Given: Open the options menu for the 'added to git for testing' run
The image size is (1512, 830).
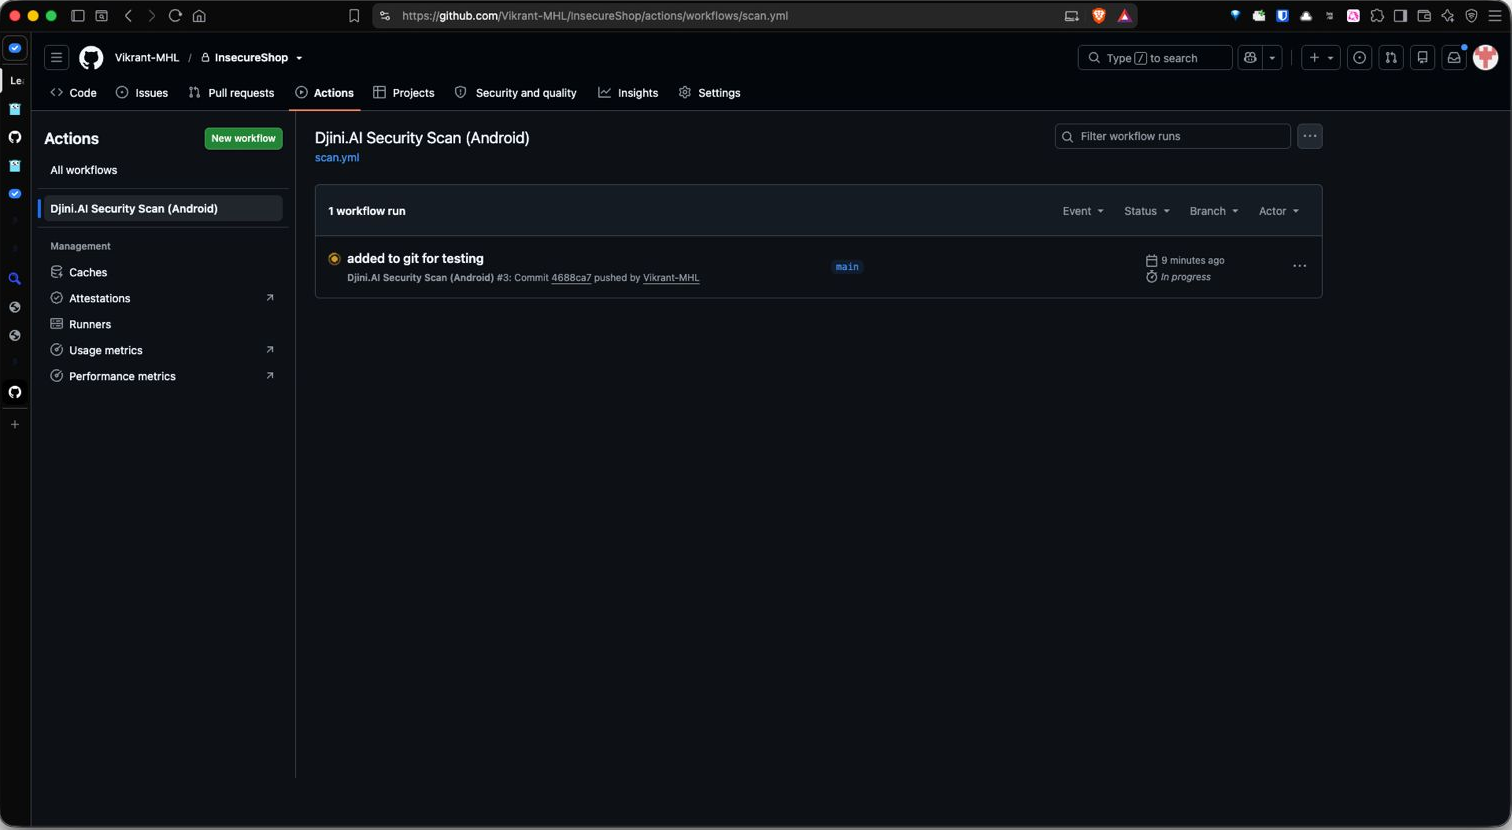Looking at the screenshot, I should point(1299,266).
